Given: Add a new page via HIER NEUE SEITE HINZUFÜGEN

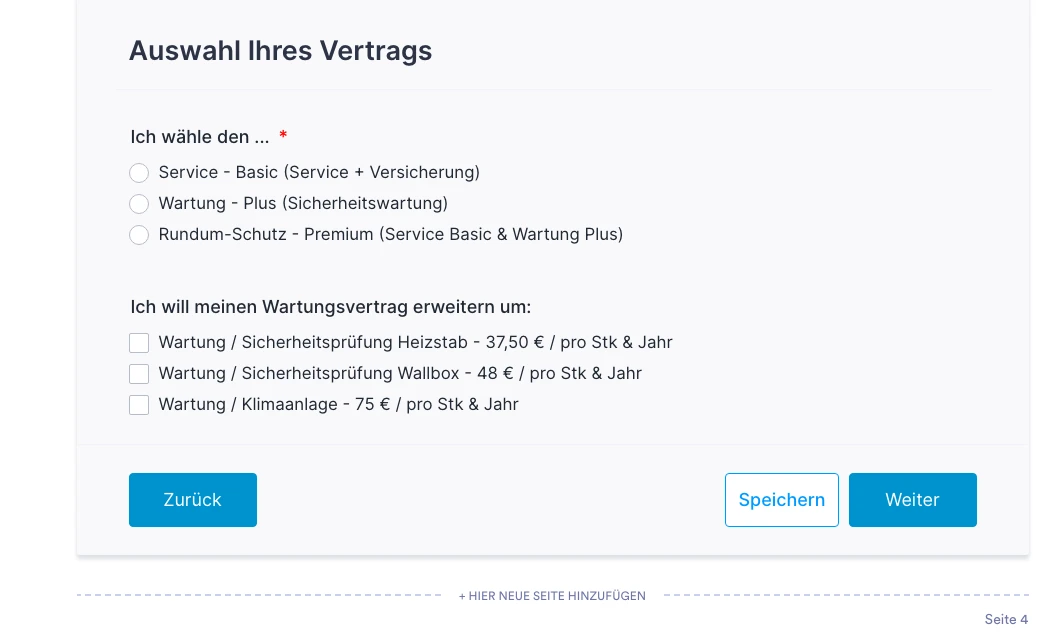Looking at the screenshot, I should point(552,595).
